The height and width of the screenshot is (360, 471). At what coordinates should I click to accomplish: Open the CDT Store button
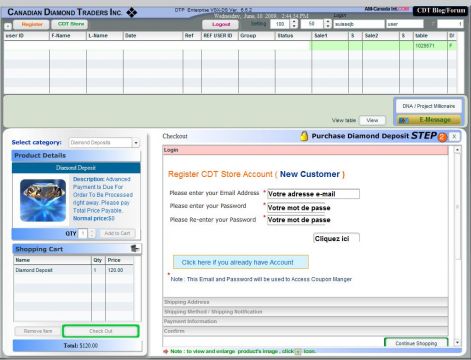coord(70,24)
